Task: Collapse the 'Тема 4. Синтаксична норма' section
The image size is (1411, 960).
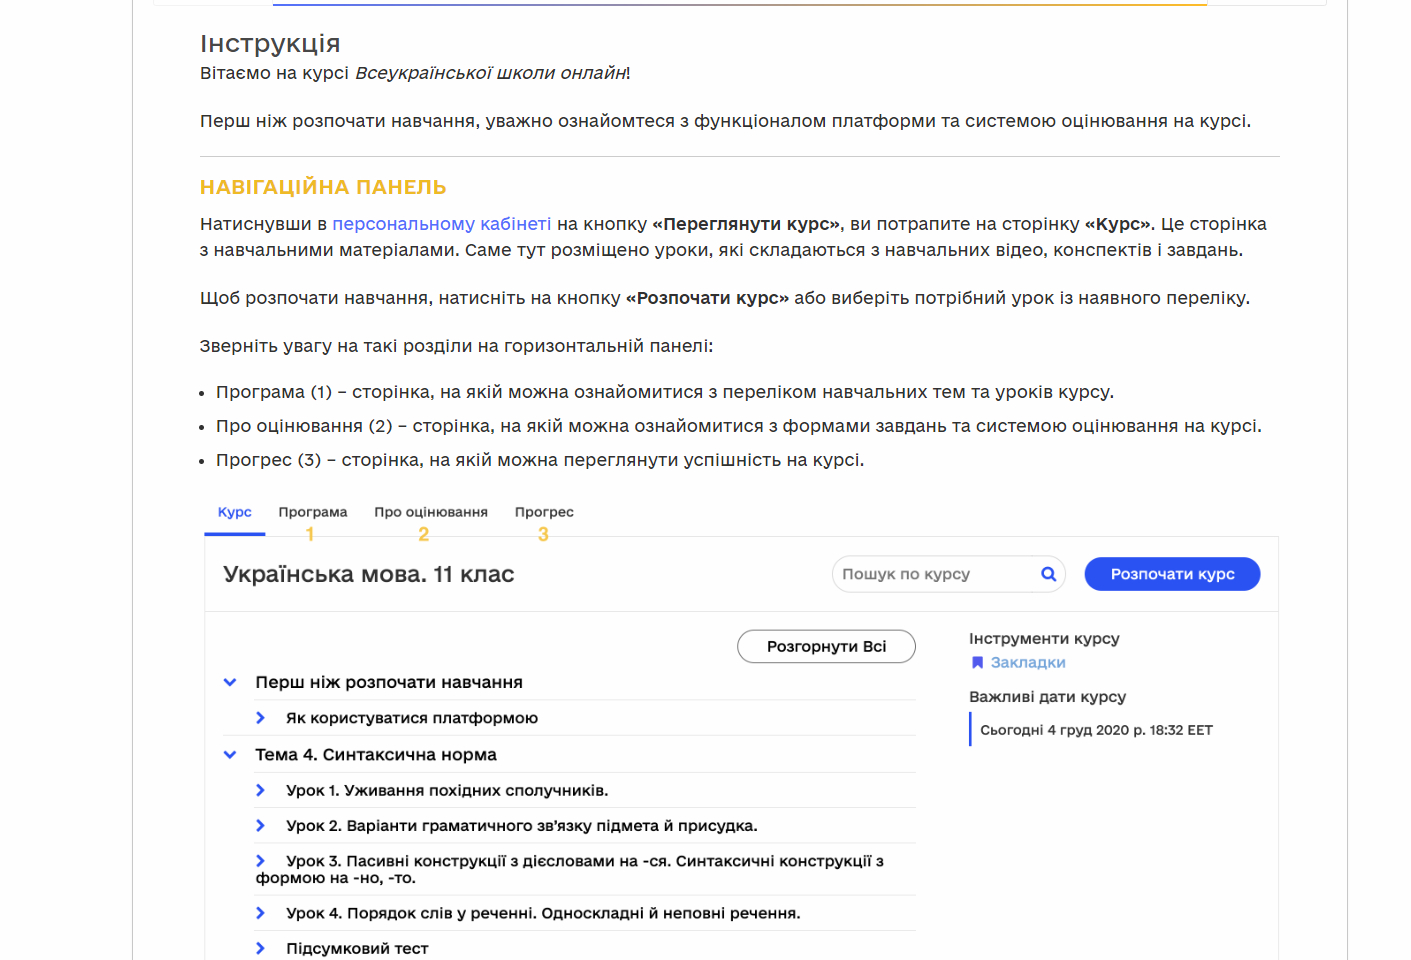Action: click(x=230, y=755)
